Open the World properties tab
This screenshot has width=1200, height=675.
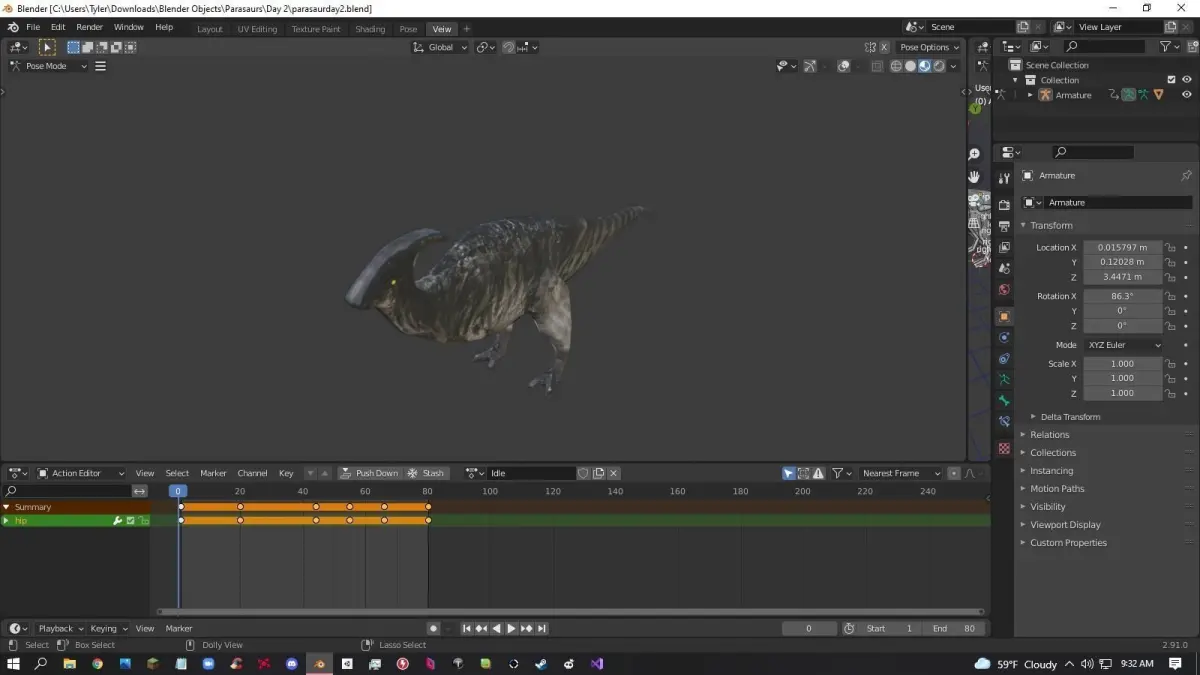1004,290
